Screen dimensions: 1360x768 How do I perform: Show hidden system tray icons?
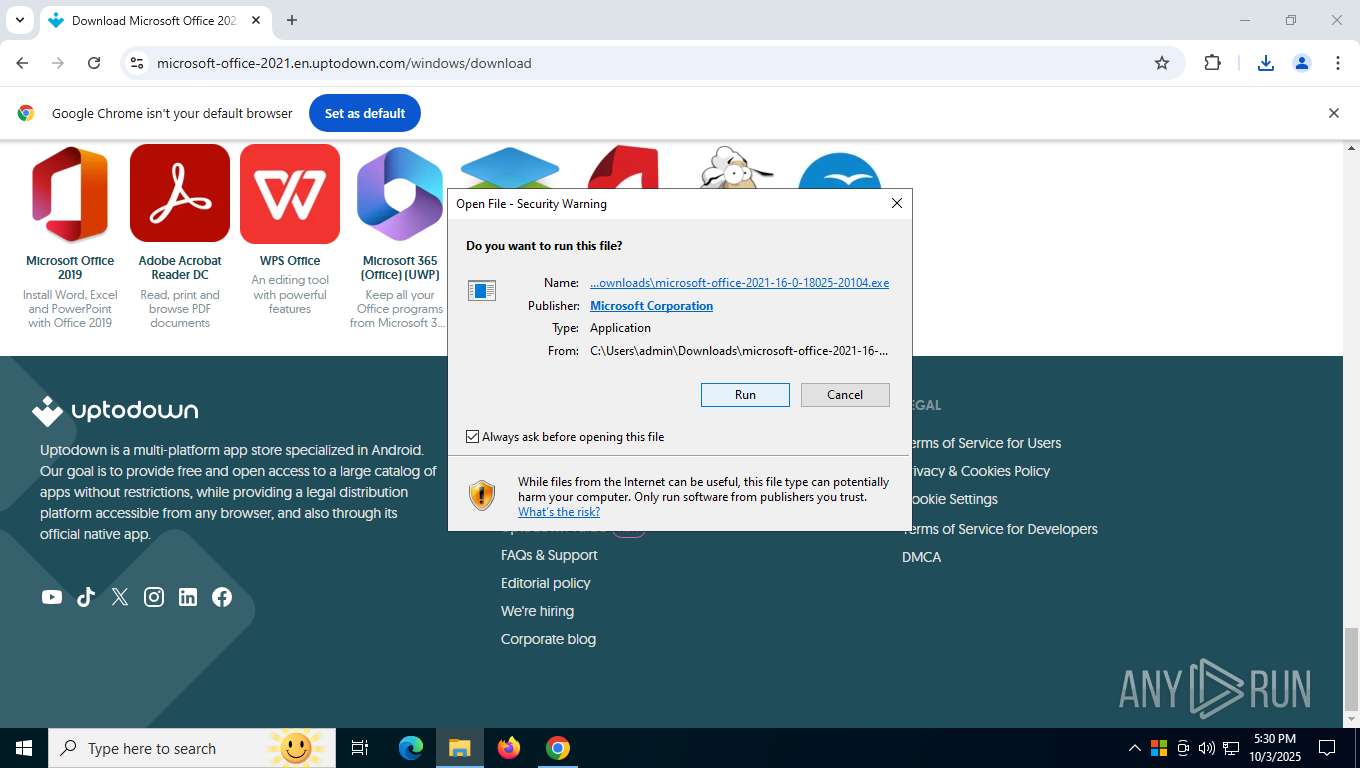click(x=1134, y=748)
